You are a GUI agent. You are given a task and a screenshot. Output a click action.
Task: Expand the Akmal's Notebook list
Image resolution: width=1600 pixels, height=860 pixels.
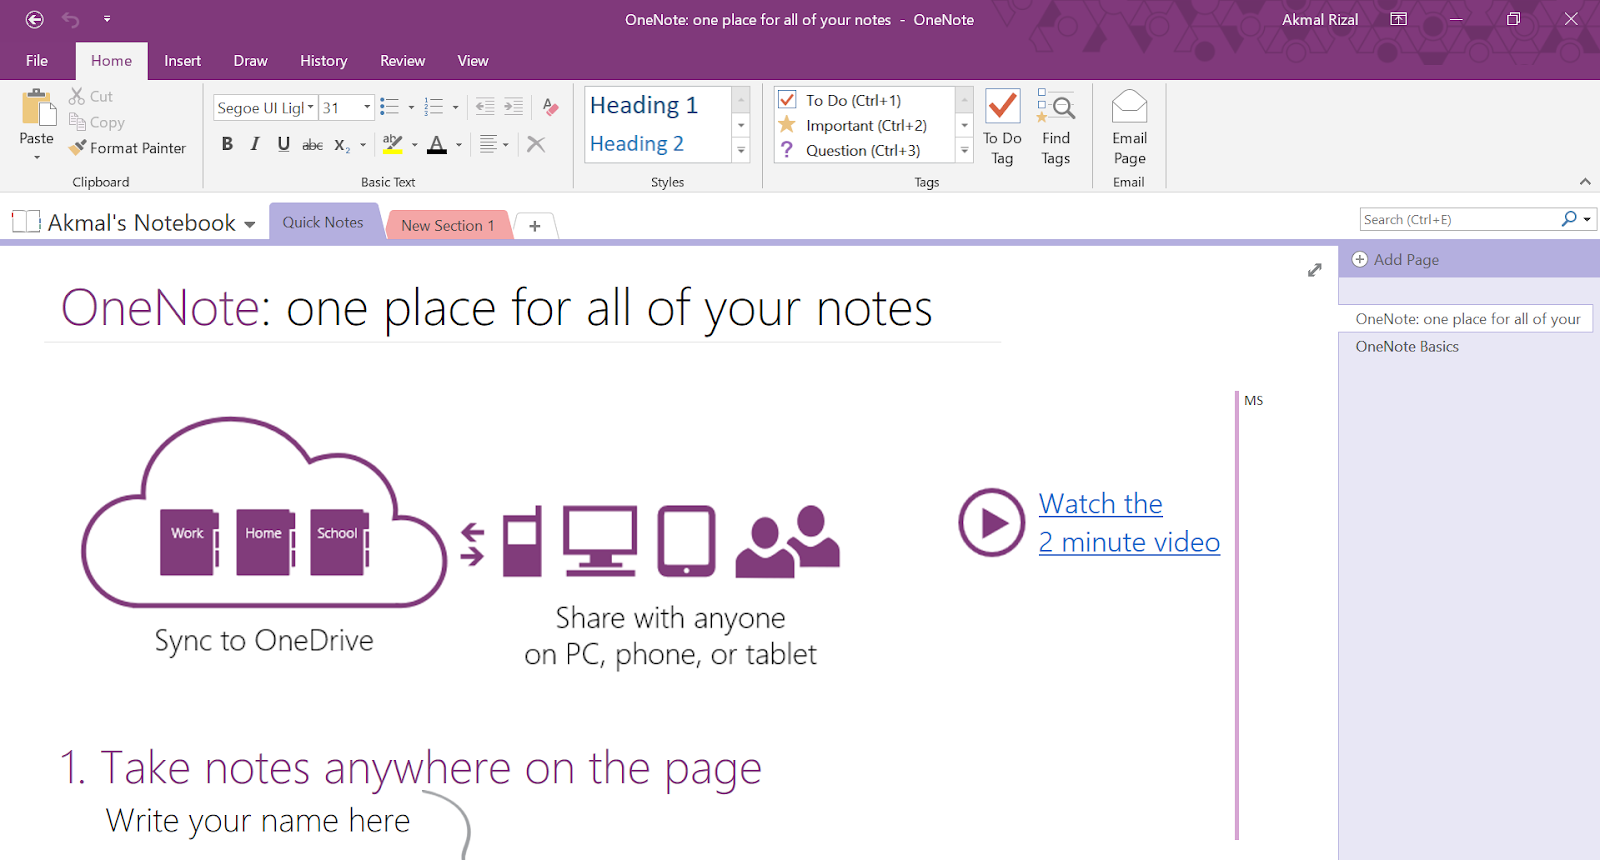(249, 224)
